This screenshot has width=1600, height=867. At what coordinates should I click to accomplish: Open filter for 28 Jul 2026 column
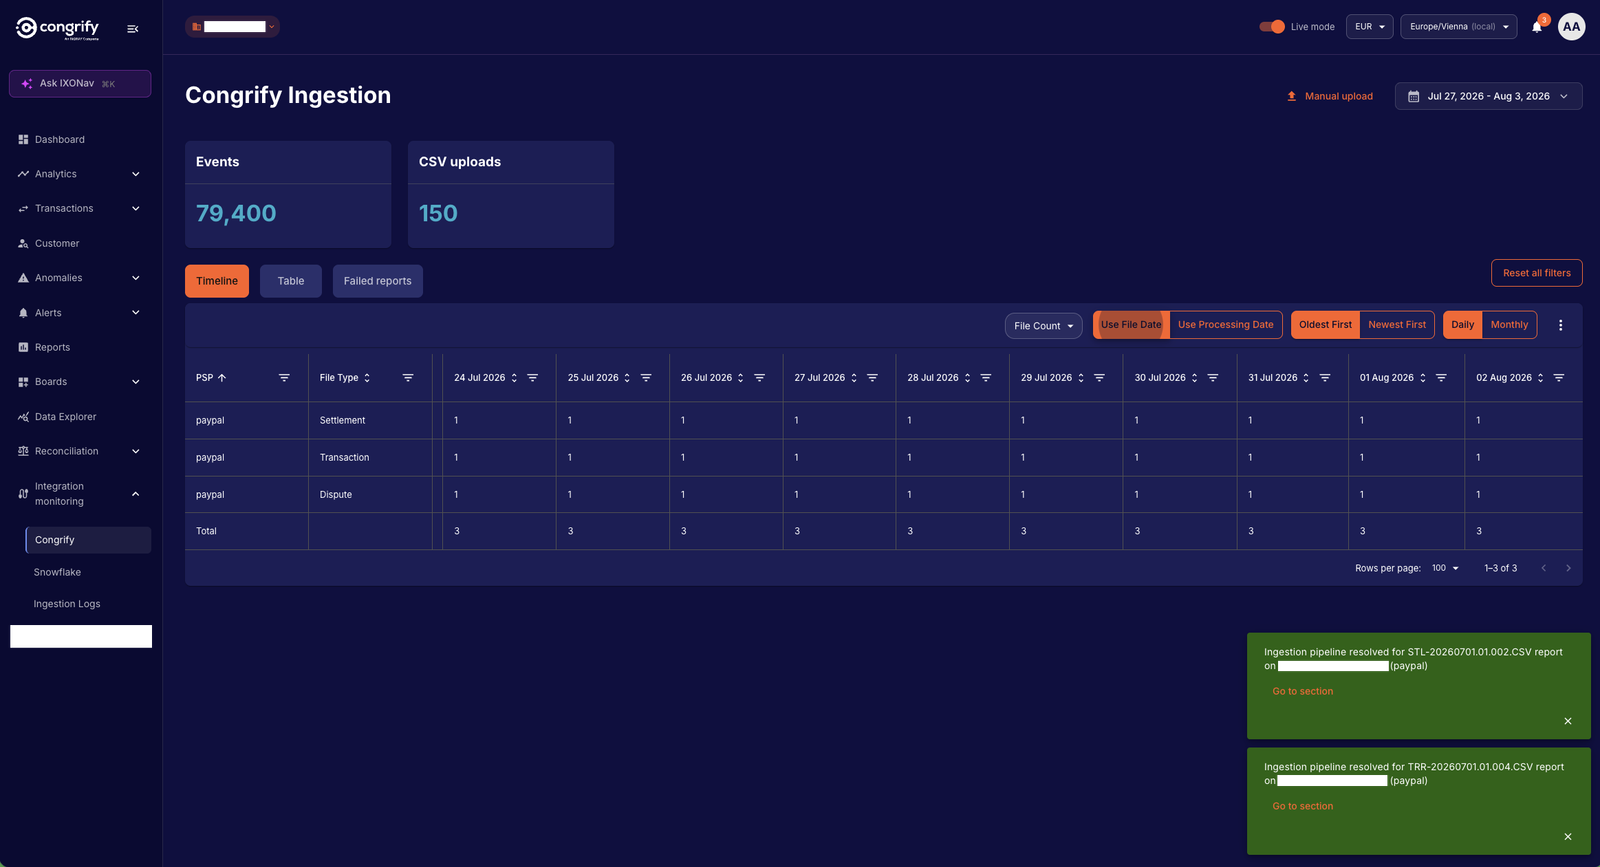[x=986, y=378]
